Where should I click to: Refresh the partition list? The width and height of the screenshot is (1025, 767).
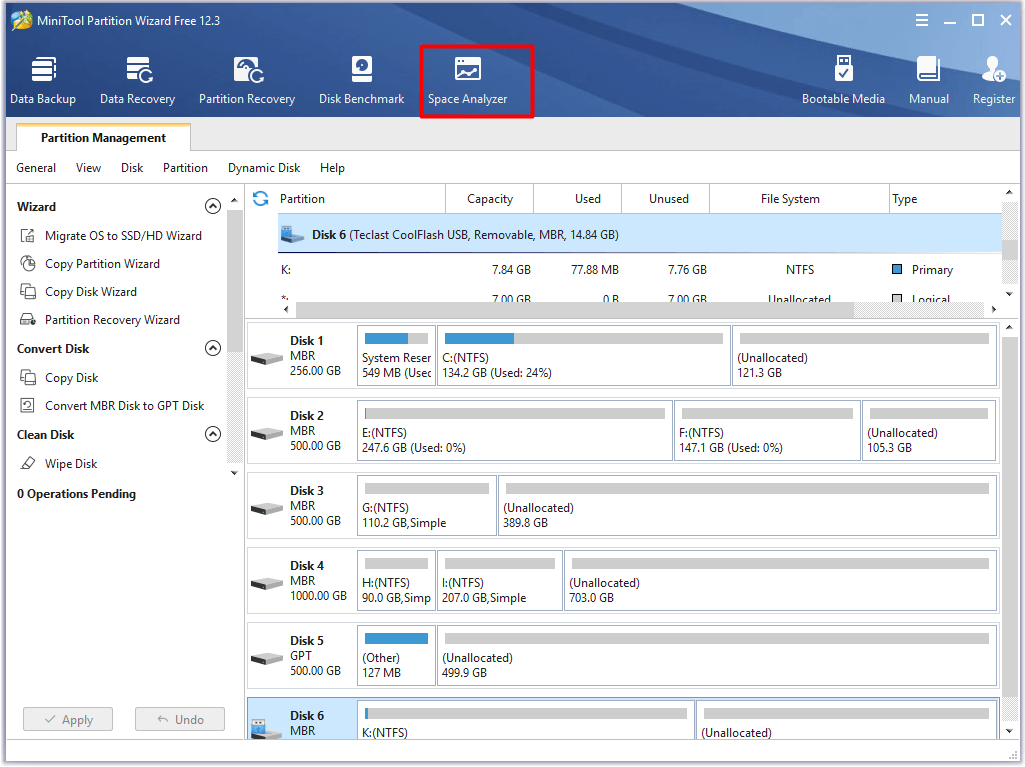click(x=261, y=199)
